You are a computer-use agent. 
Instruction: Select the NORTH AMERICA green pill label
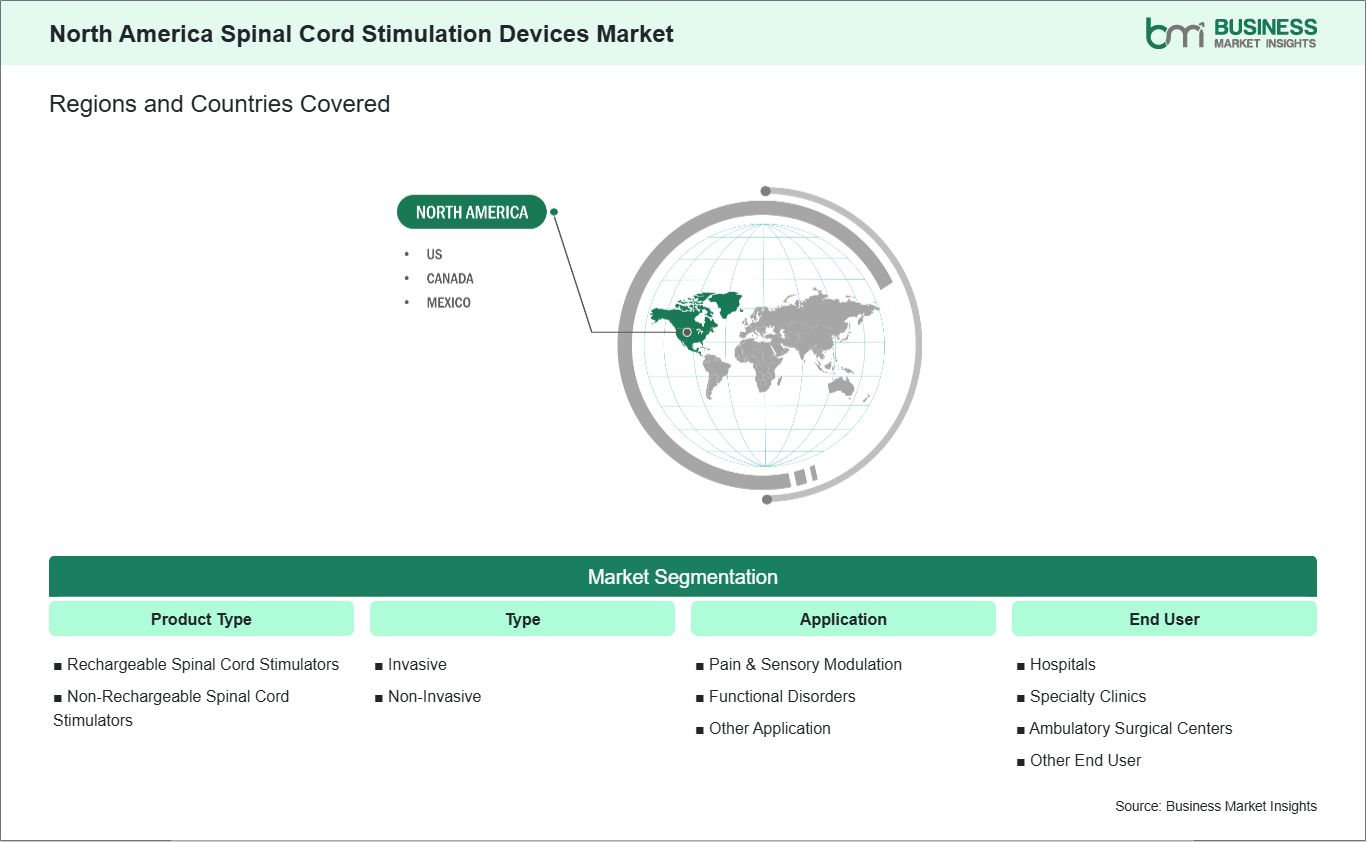click(472, 212)
